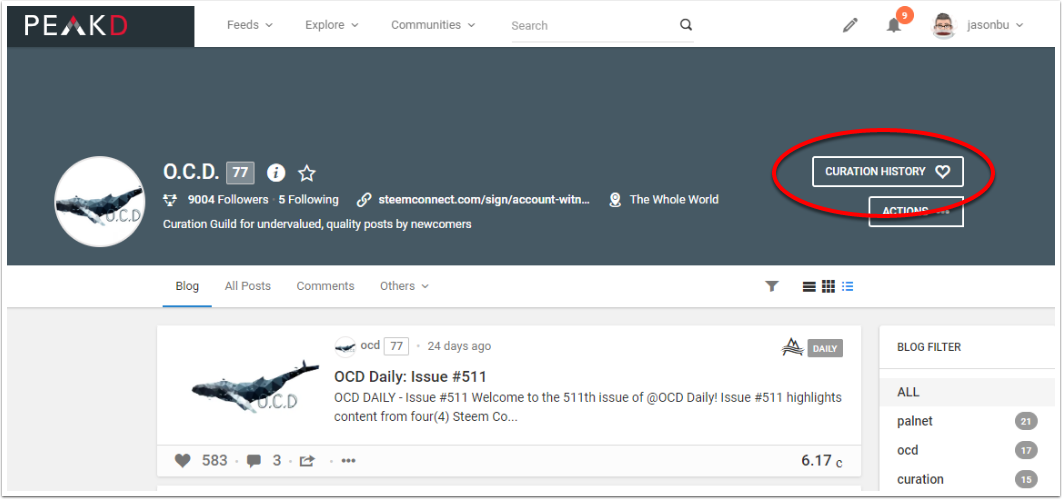Image resolution: width=1062 pixels, height=499 pixels.
Task: Filter blog by ocd tag
Action: (x=908, y=450)
